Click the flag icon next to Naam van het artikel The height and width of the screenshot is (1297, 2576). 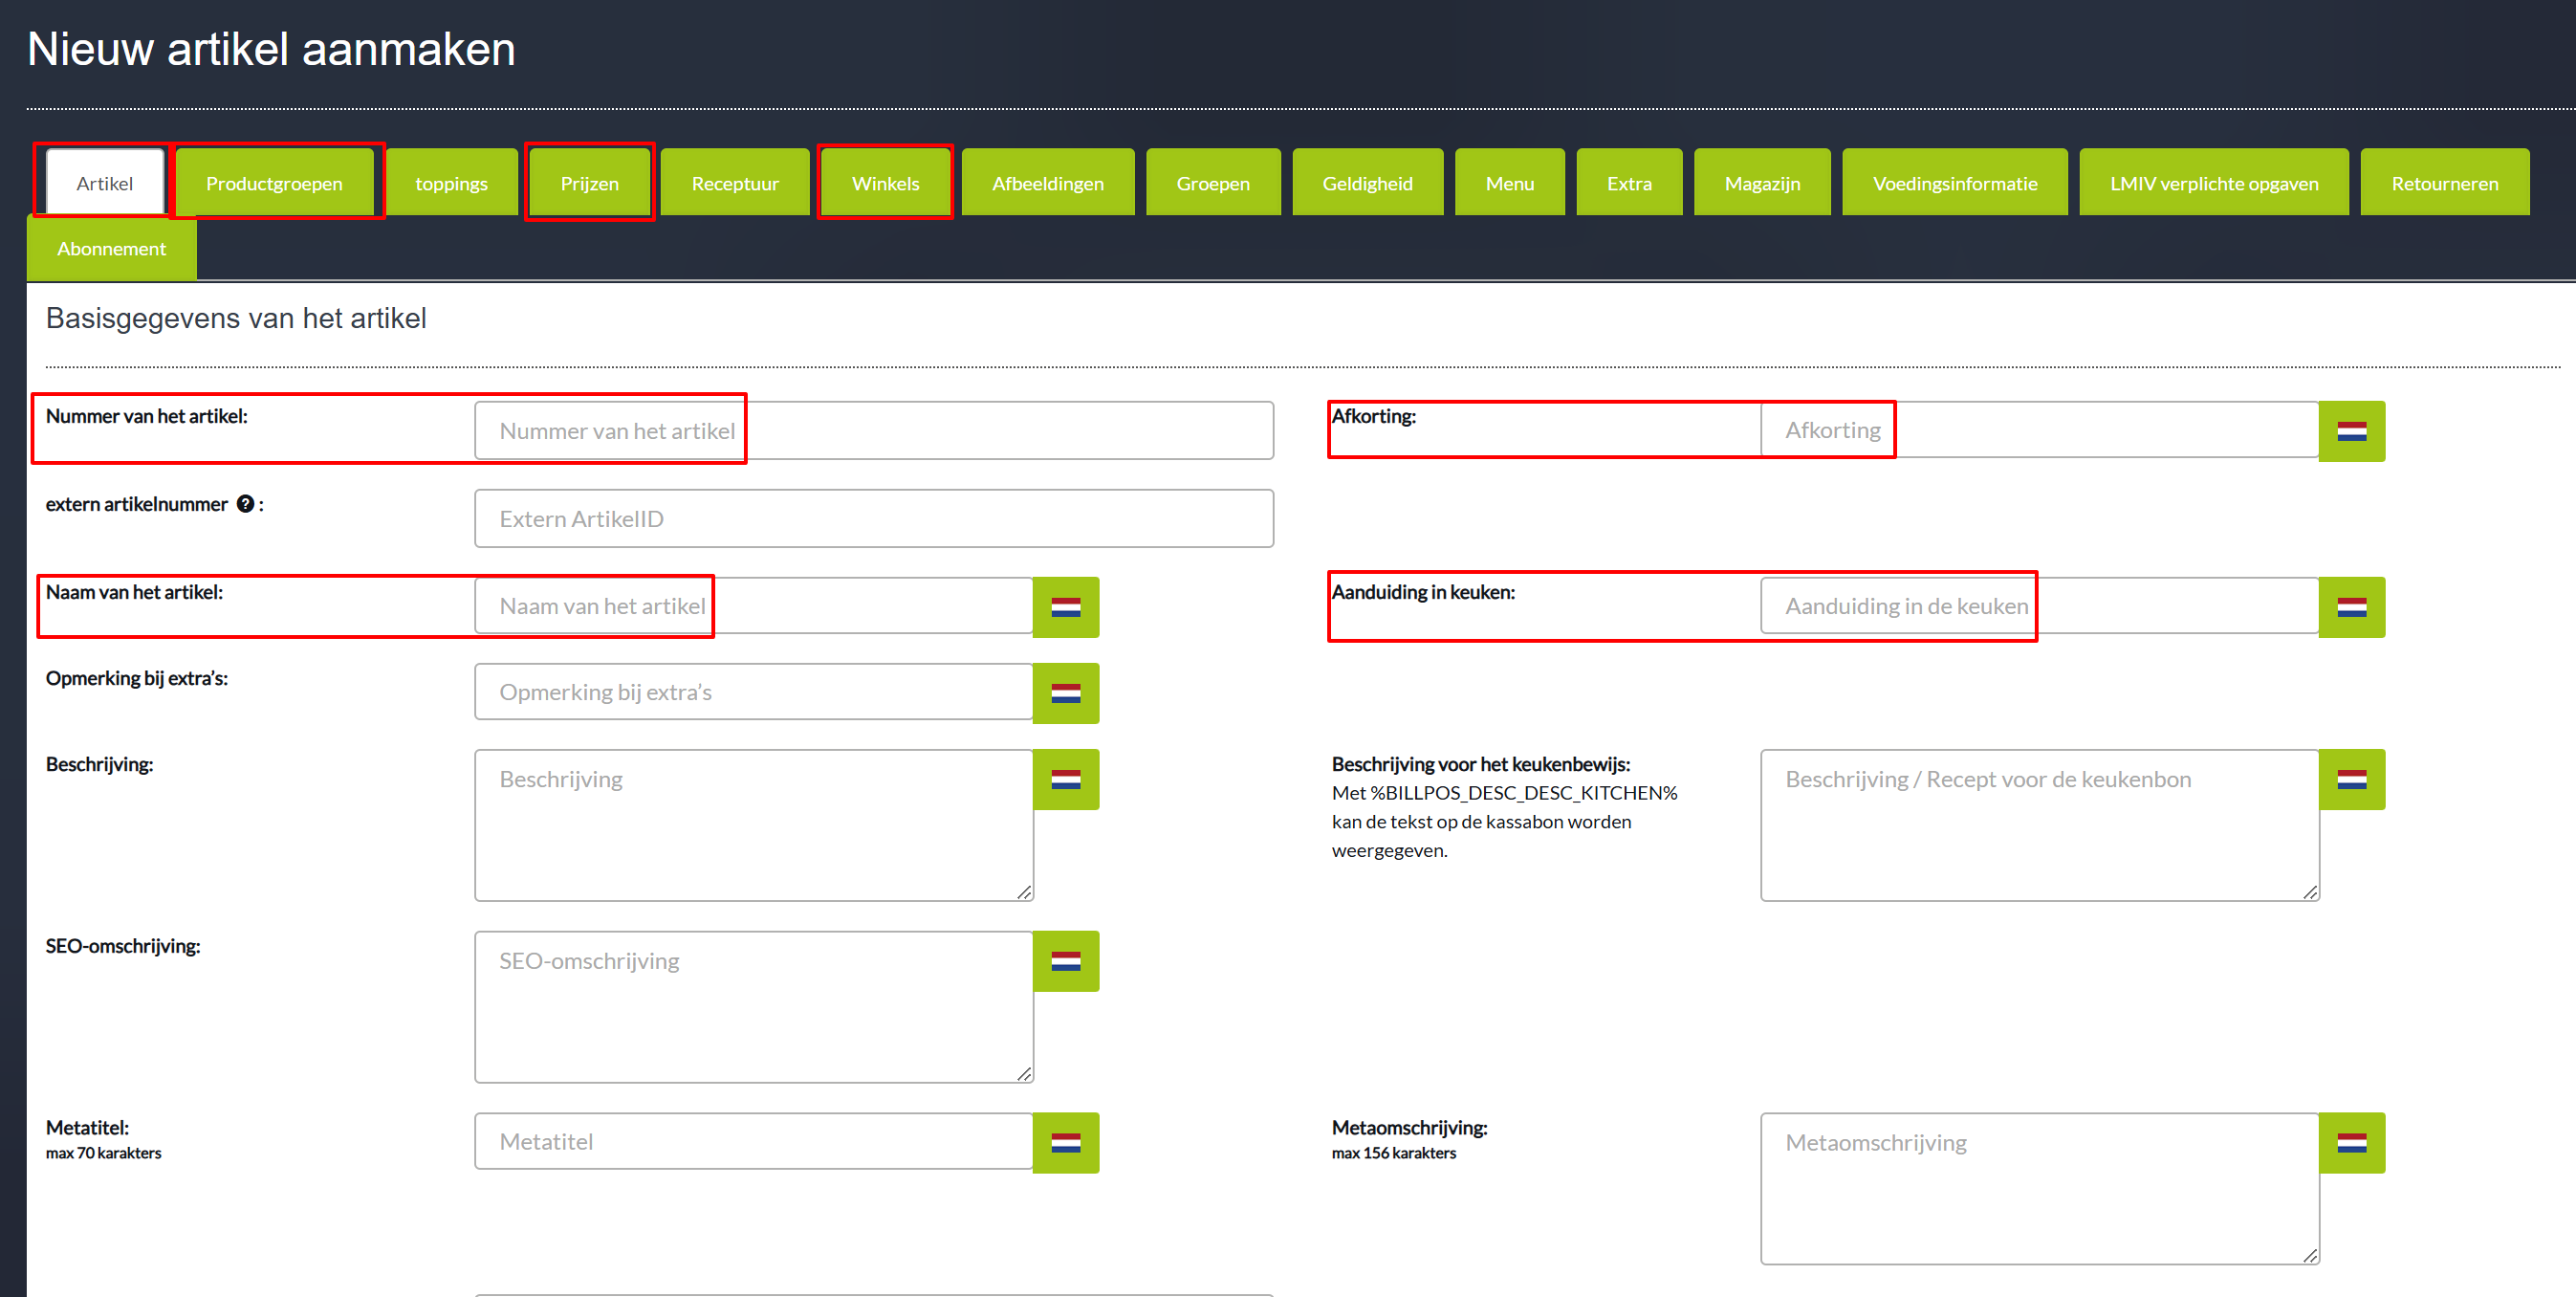coord(1065,607)
